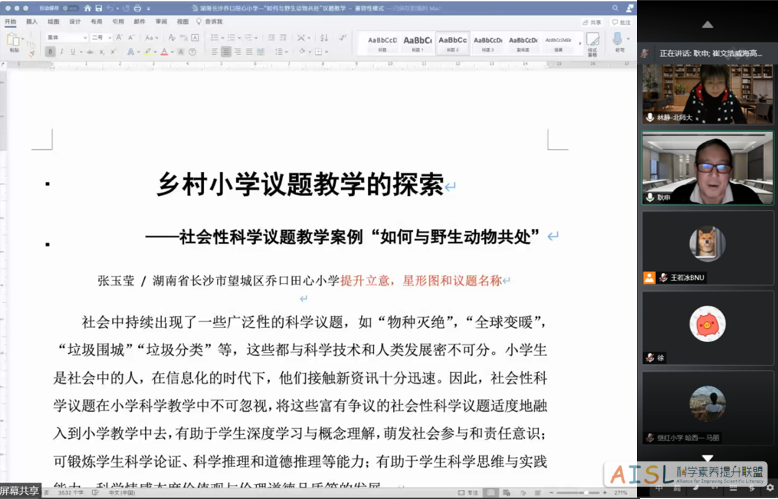778x499 pixels.
Task: Toggle the AutoSave switch
Action: click(x=71, y=8)
